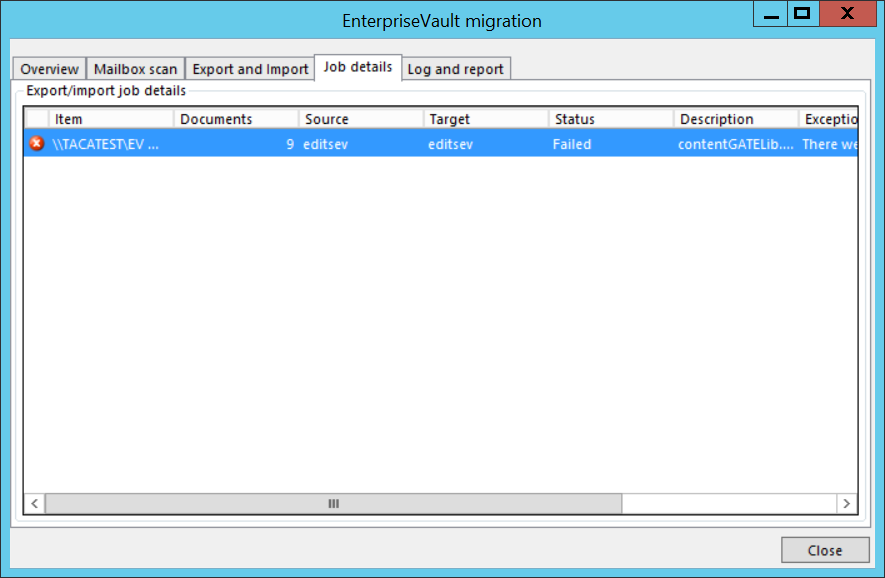Sort by the Documents column header
Screen dimensions: 885x578
(x=236, y=119)
